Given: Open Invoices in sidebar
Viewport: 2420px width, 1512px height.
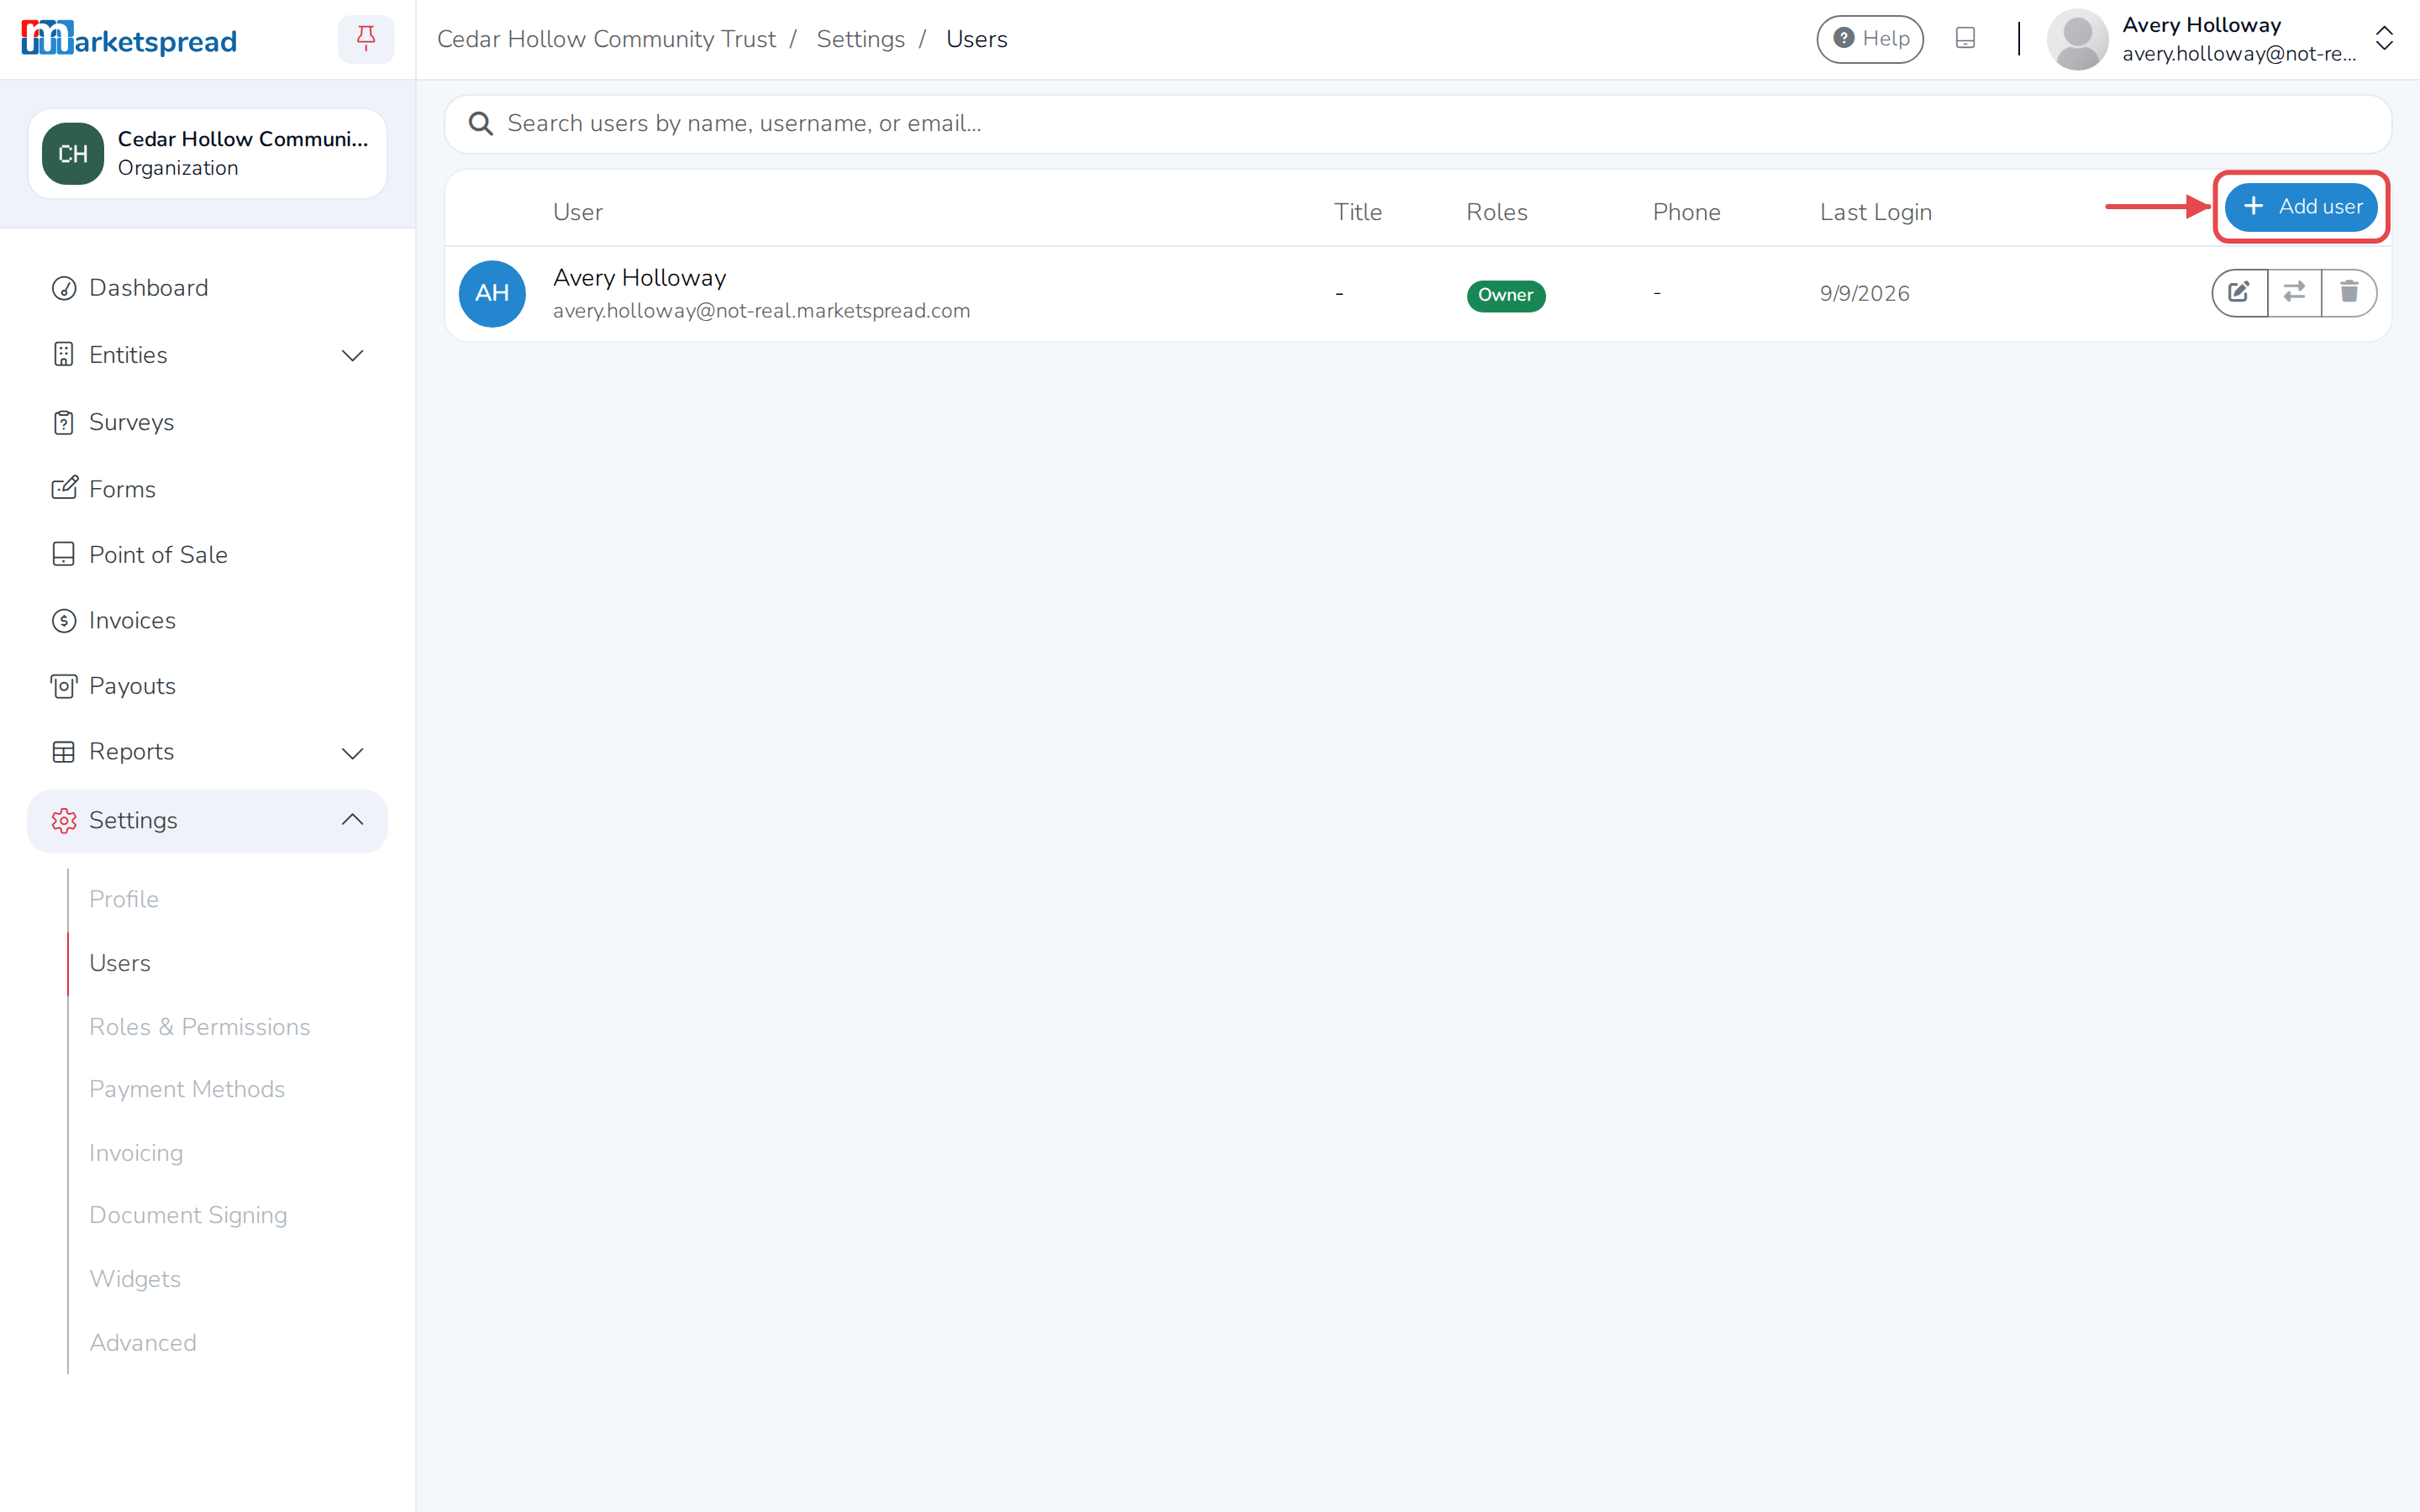Looking at the screenshot, I should pyautogui.click(x=207, y=620).
